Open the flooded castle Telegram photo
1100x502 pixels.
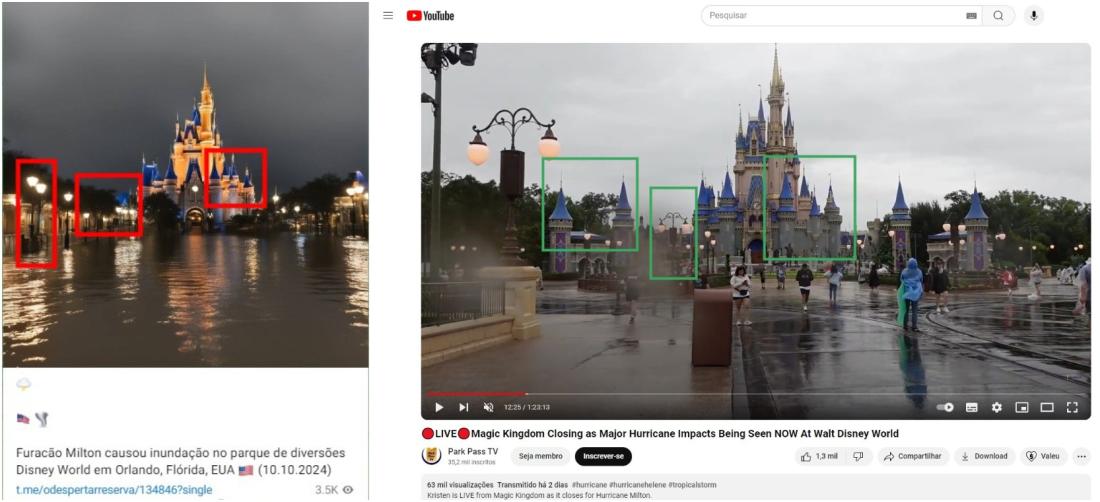[185, 184]
